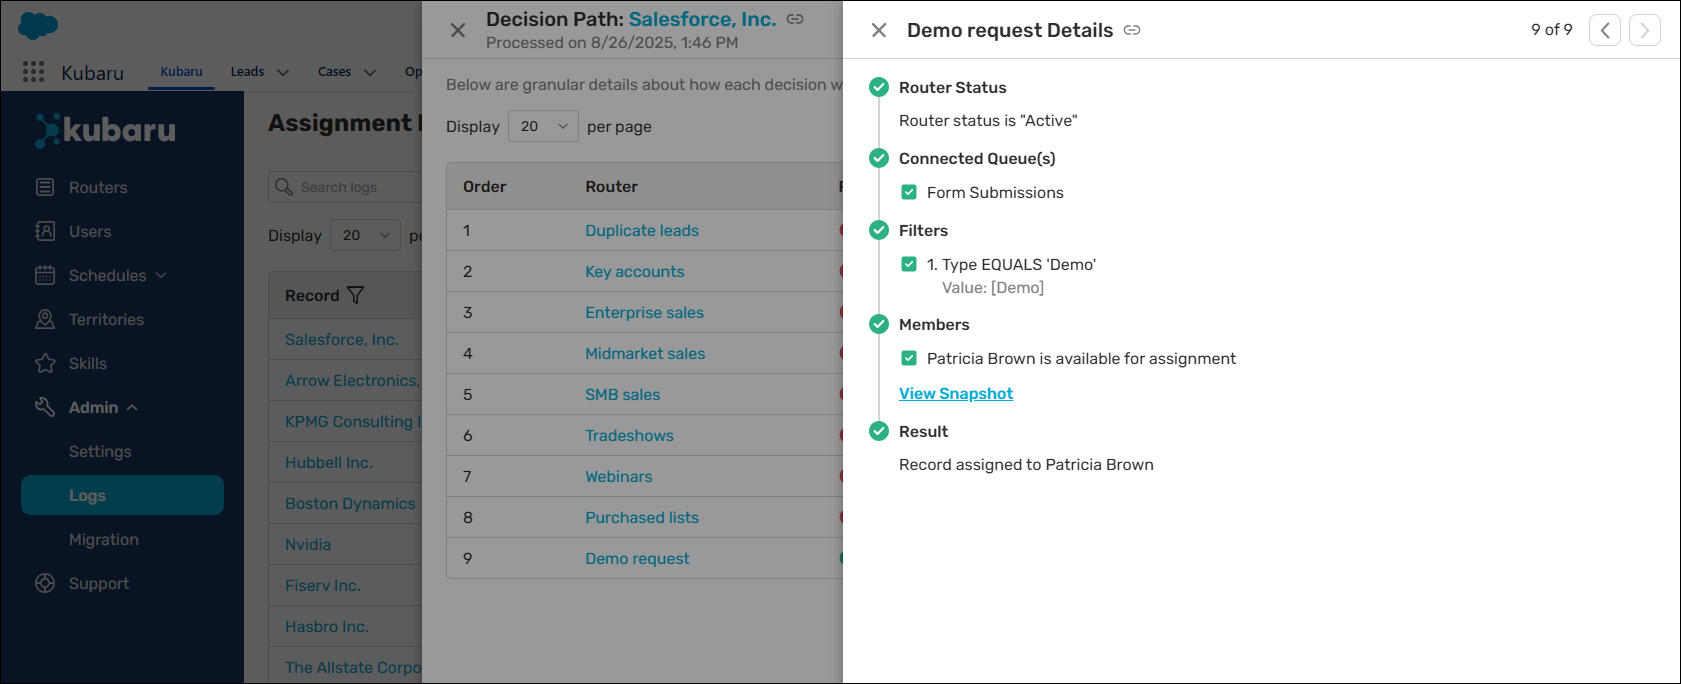Go to previous details with left chevron

point(1605,30)
